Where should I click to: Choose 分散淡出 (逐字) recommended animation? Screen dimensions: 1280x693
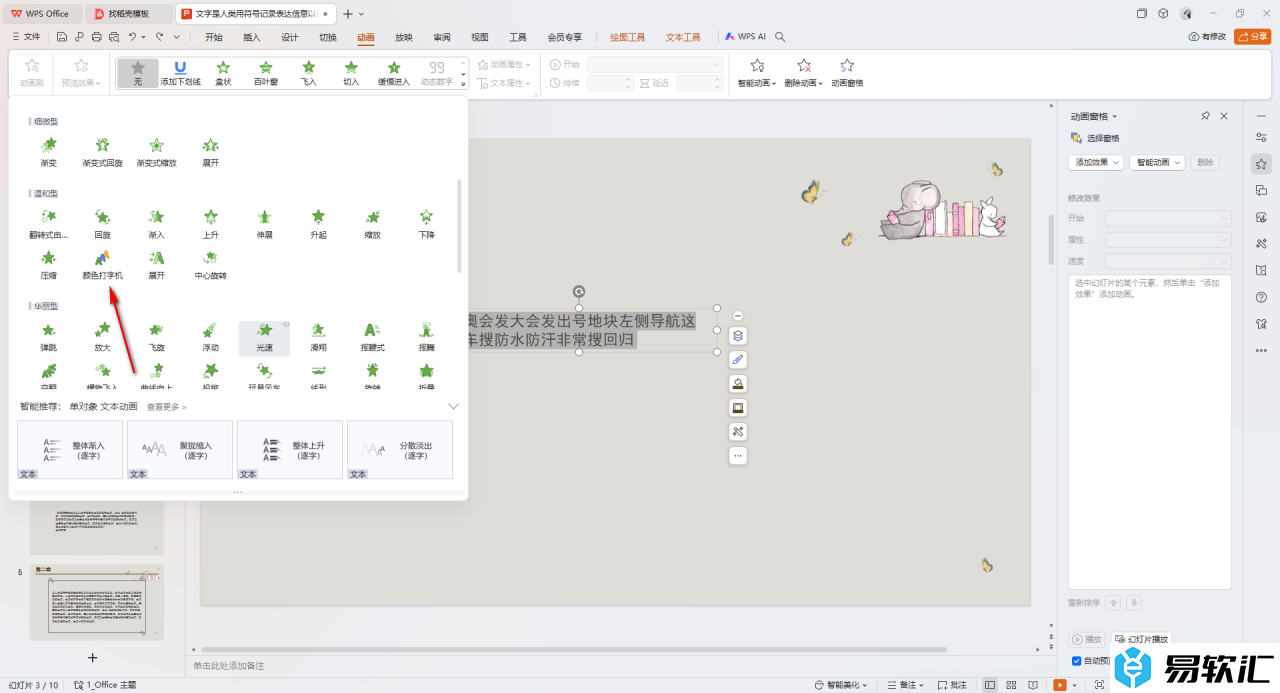point(400,450)
